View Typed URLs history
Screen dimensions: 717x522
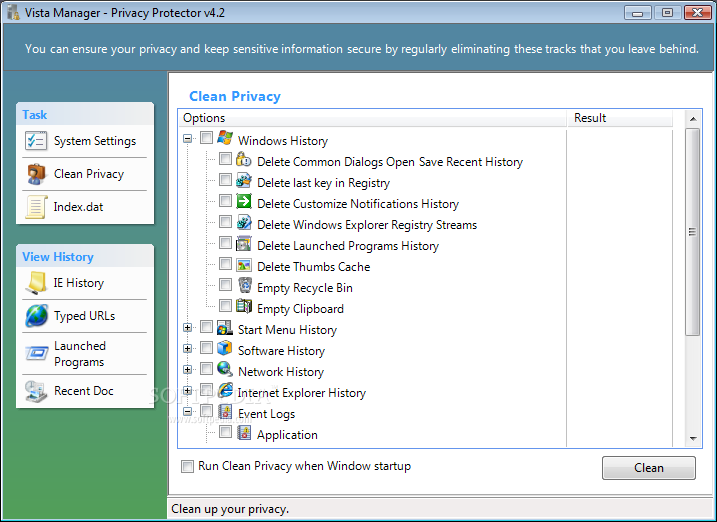[x=85, y=316]
